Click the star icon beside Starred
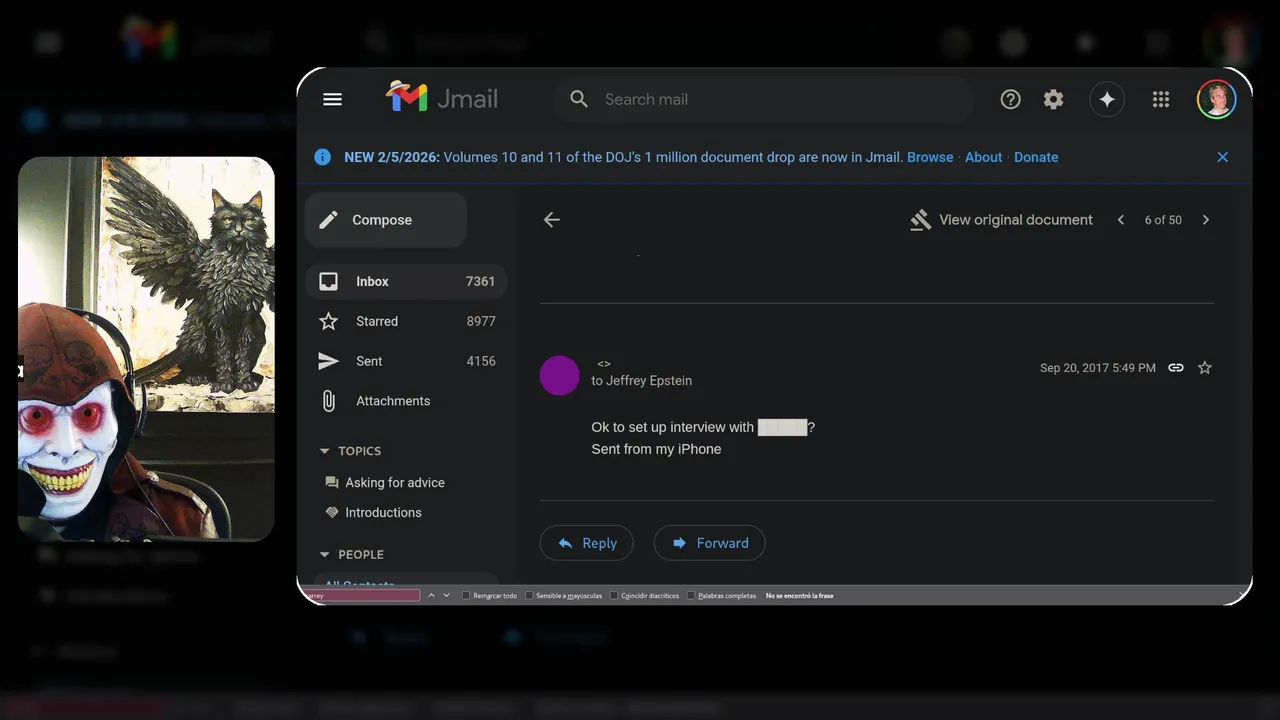 pos(328,321)
